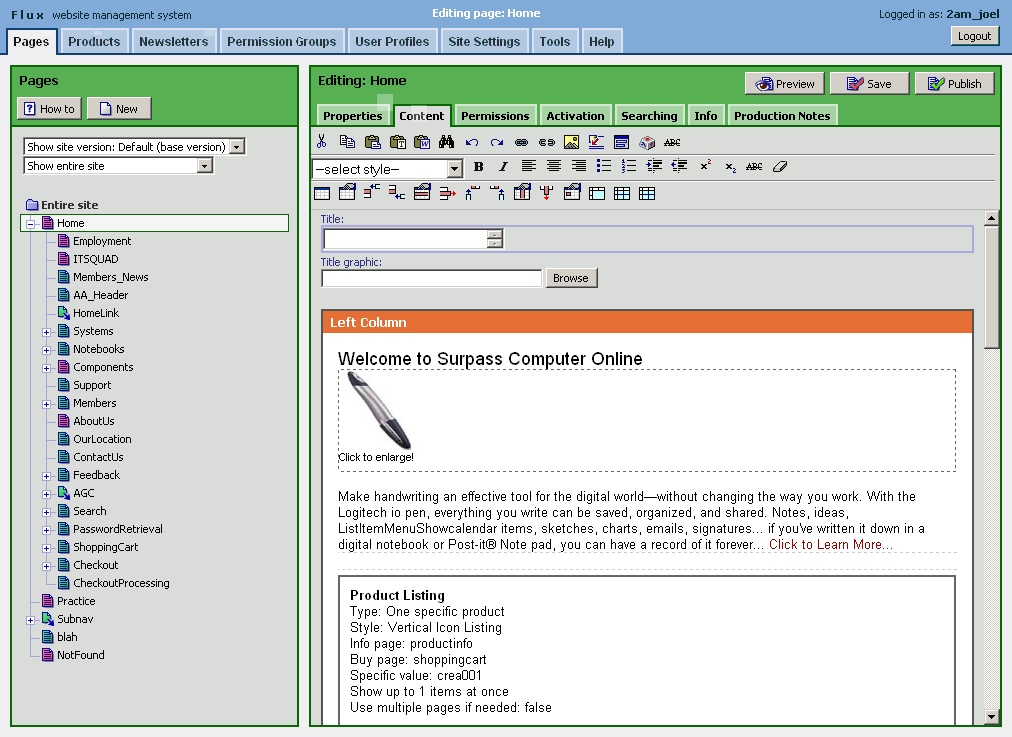Click the pen product thumbnail image
Viewport: 1012px width, 737px height.
[x=379, y=410]
